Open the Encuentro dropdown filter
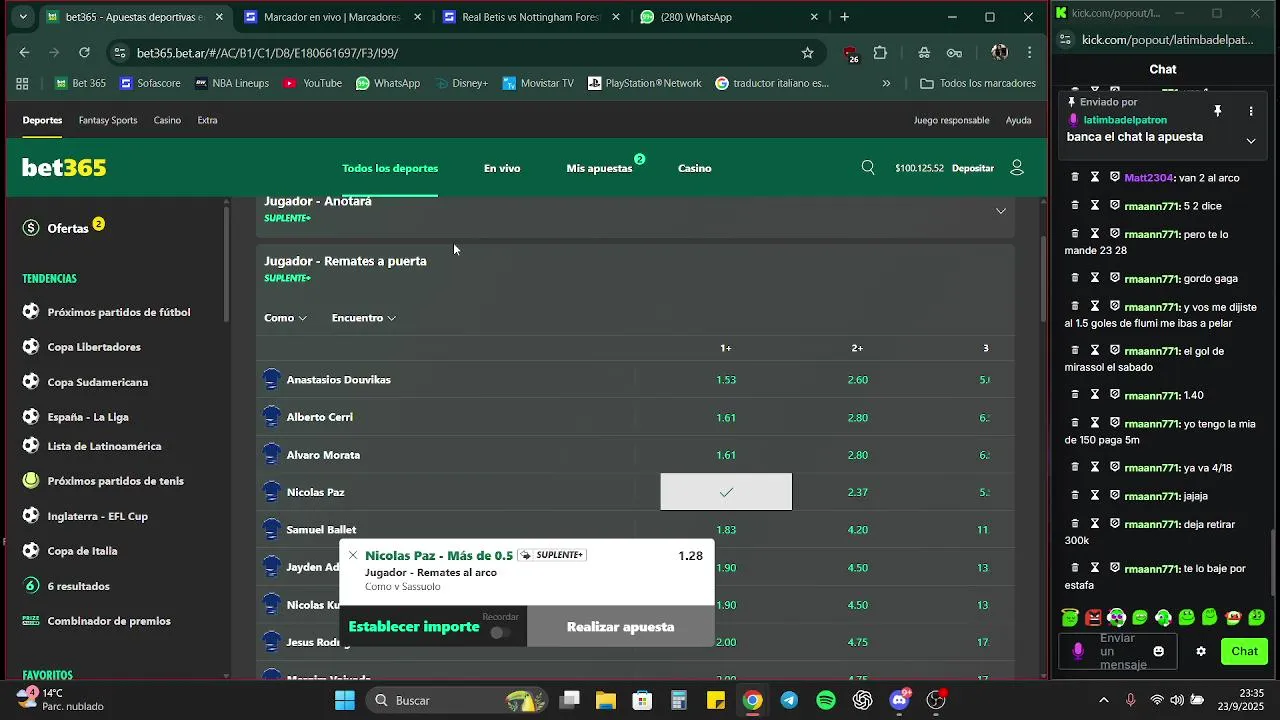 [x=364, y=318]
